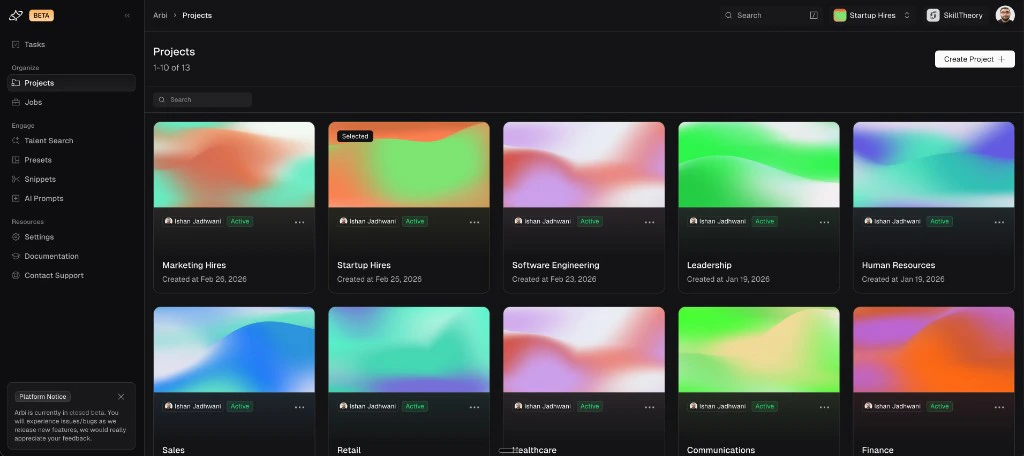This screenshot has width=1024, height=456.
Task: Click the Platform Notice label
Action: [42, 397]
